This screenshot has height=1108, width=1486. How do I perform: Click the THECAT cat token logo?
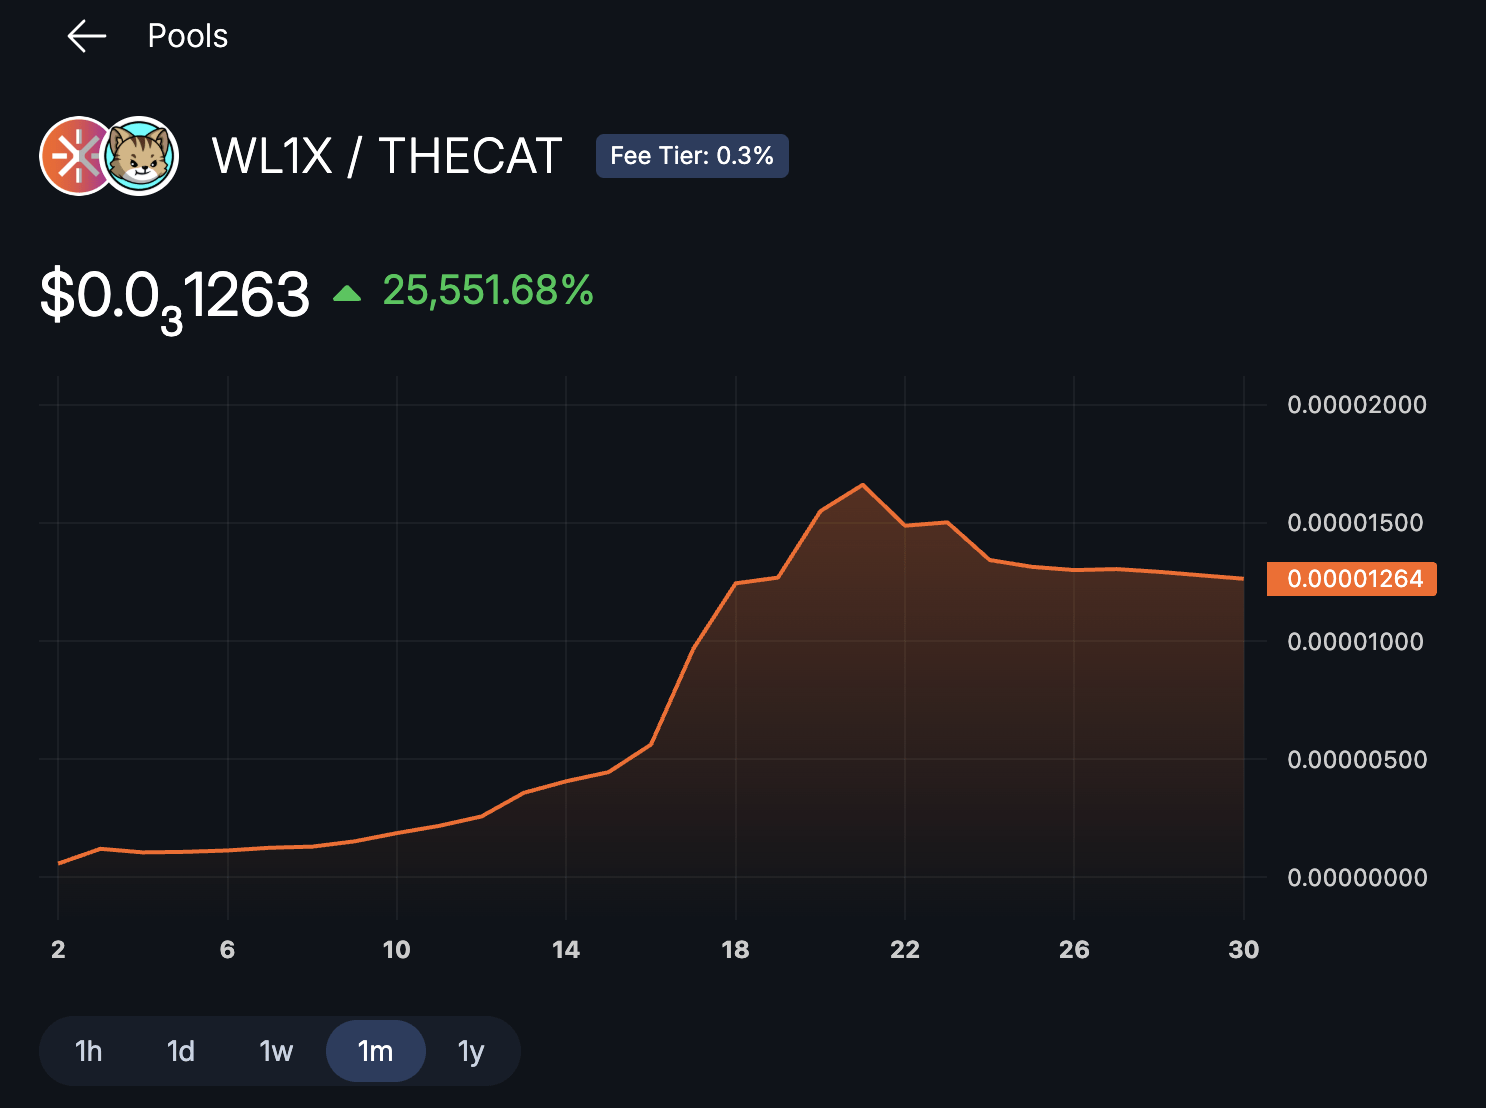pos(141,156)
